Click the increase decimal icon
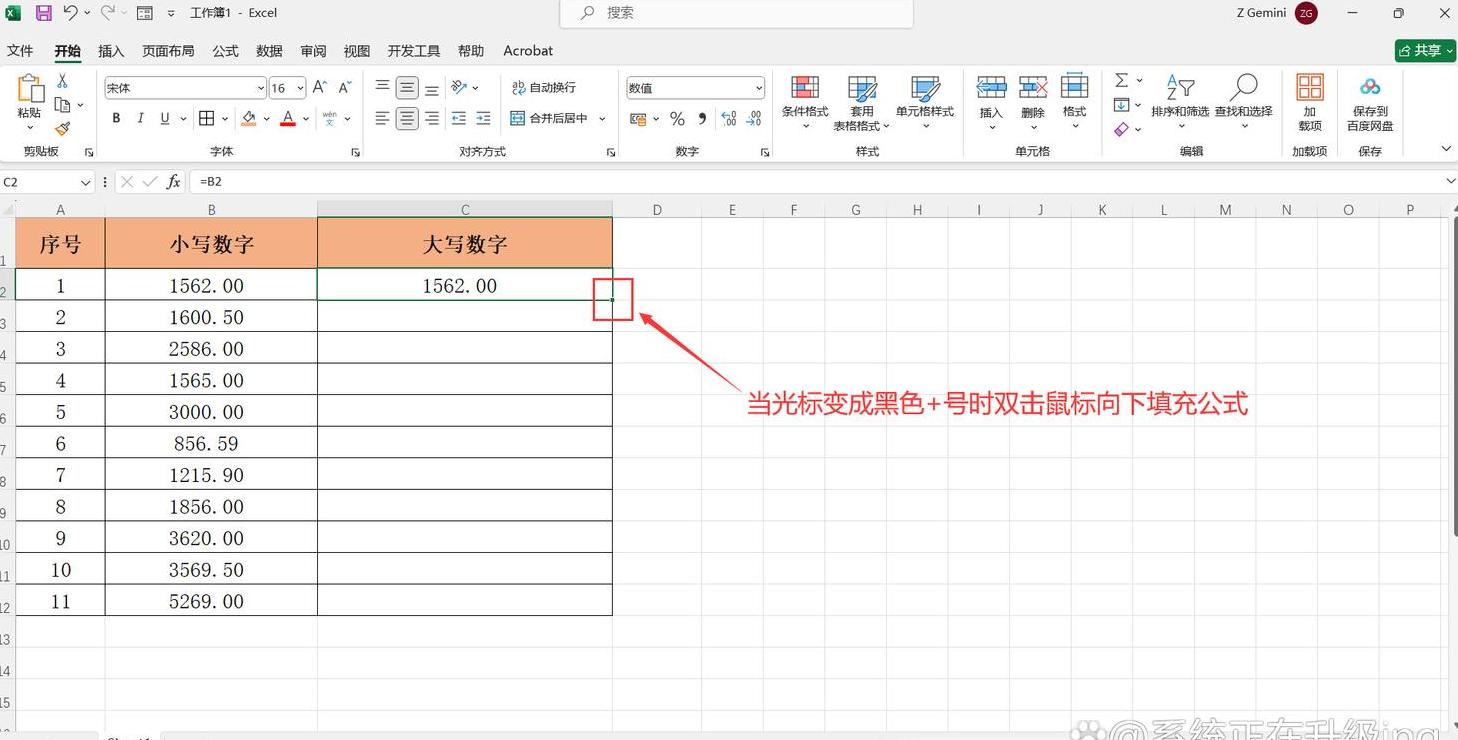This screenshot has height=740, width=1458. click(729, 119)
